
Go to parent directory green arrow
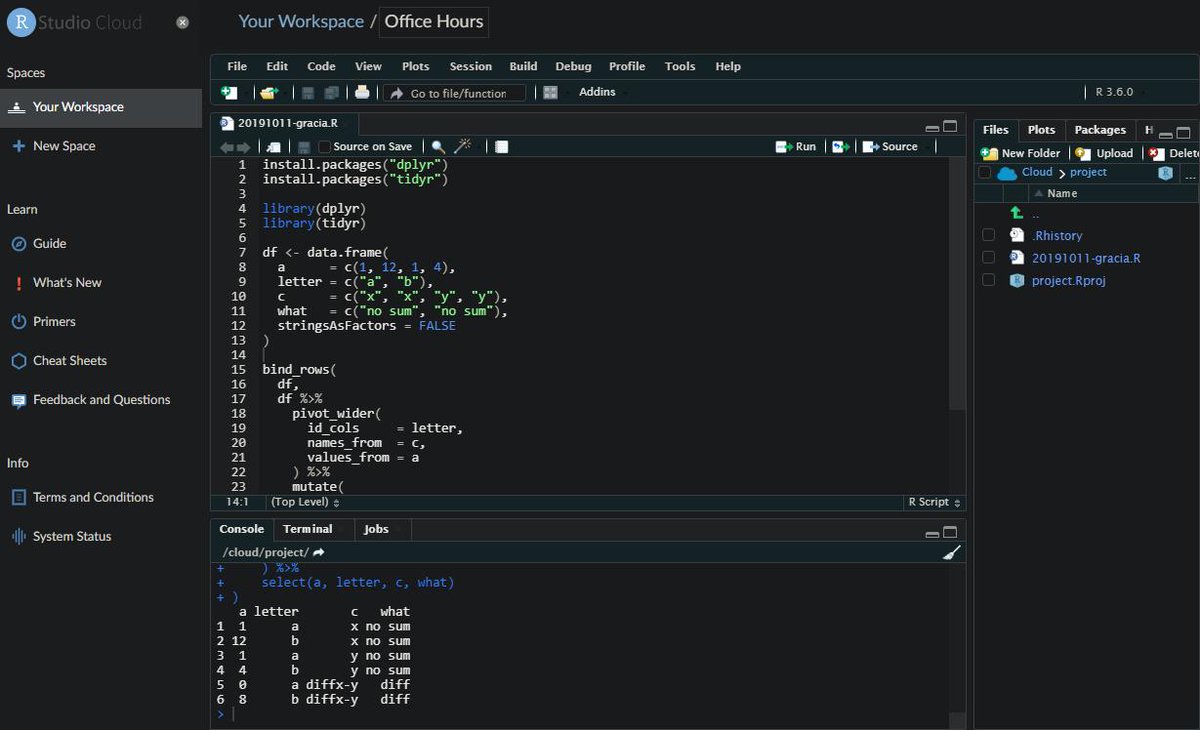[x=1017, y=213]
